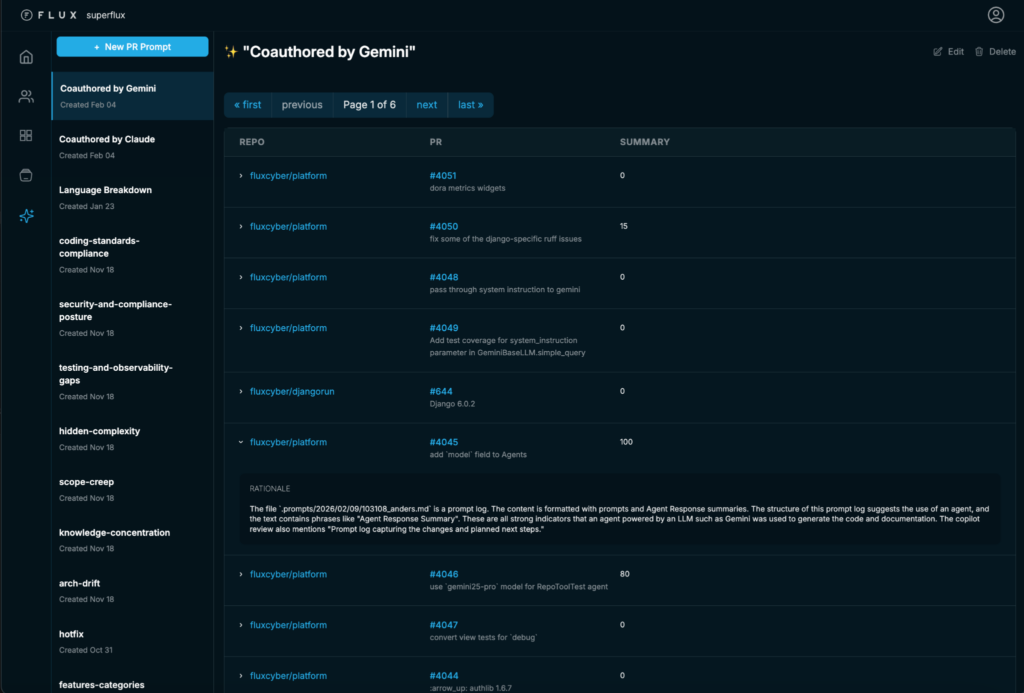Open the Home icon in sidebar

(26, 57)
